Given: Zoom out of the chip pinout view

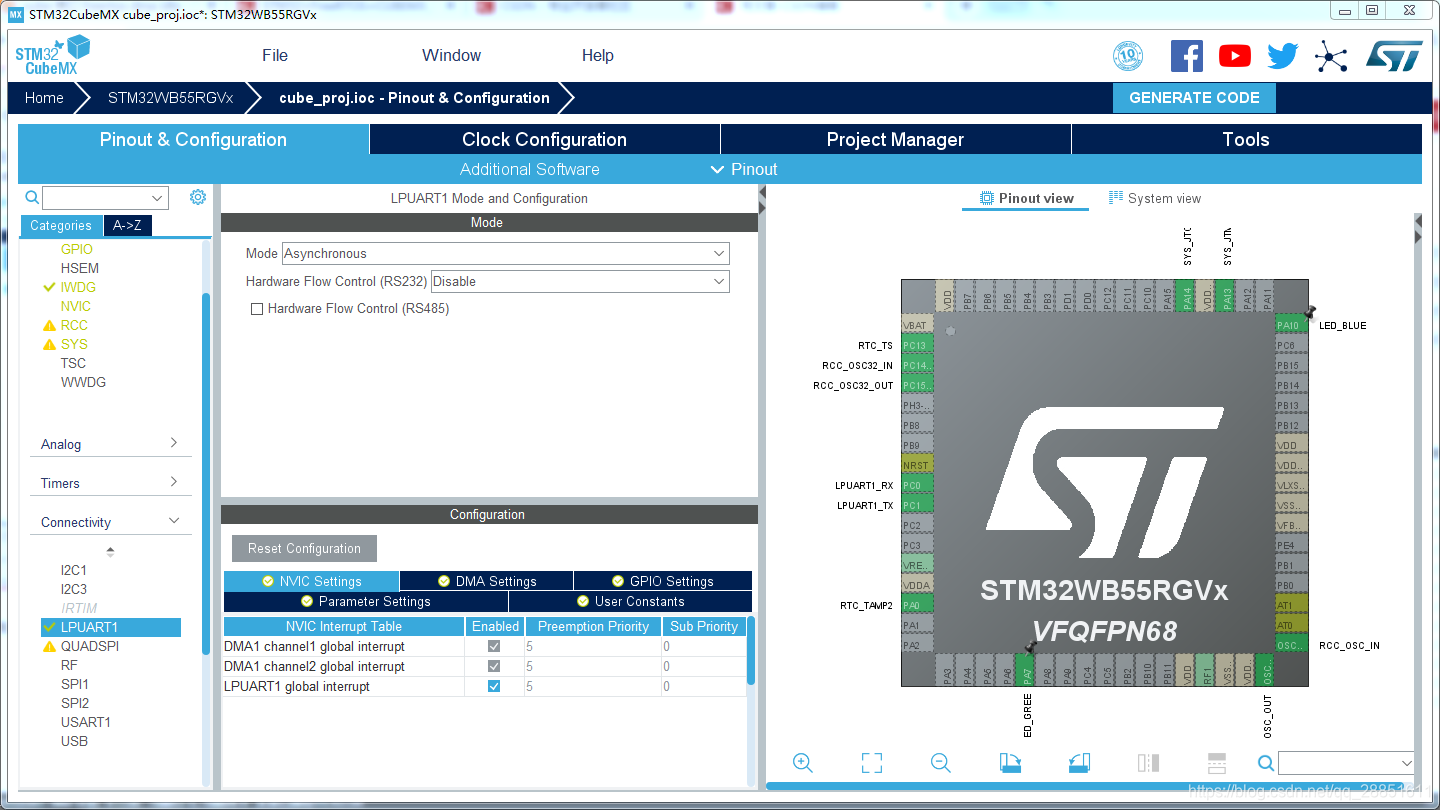Looking at the screenshot, I should pyautogui.click(x=940, y=763).
